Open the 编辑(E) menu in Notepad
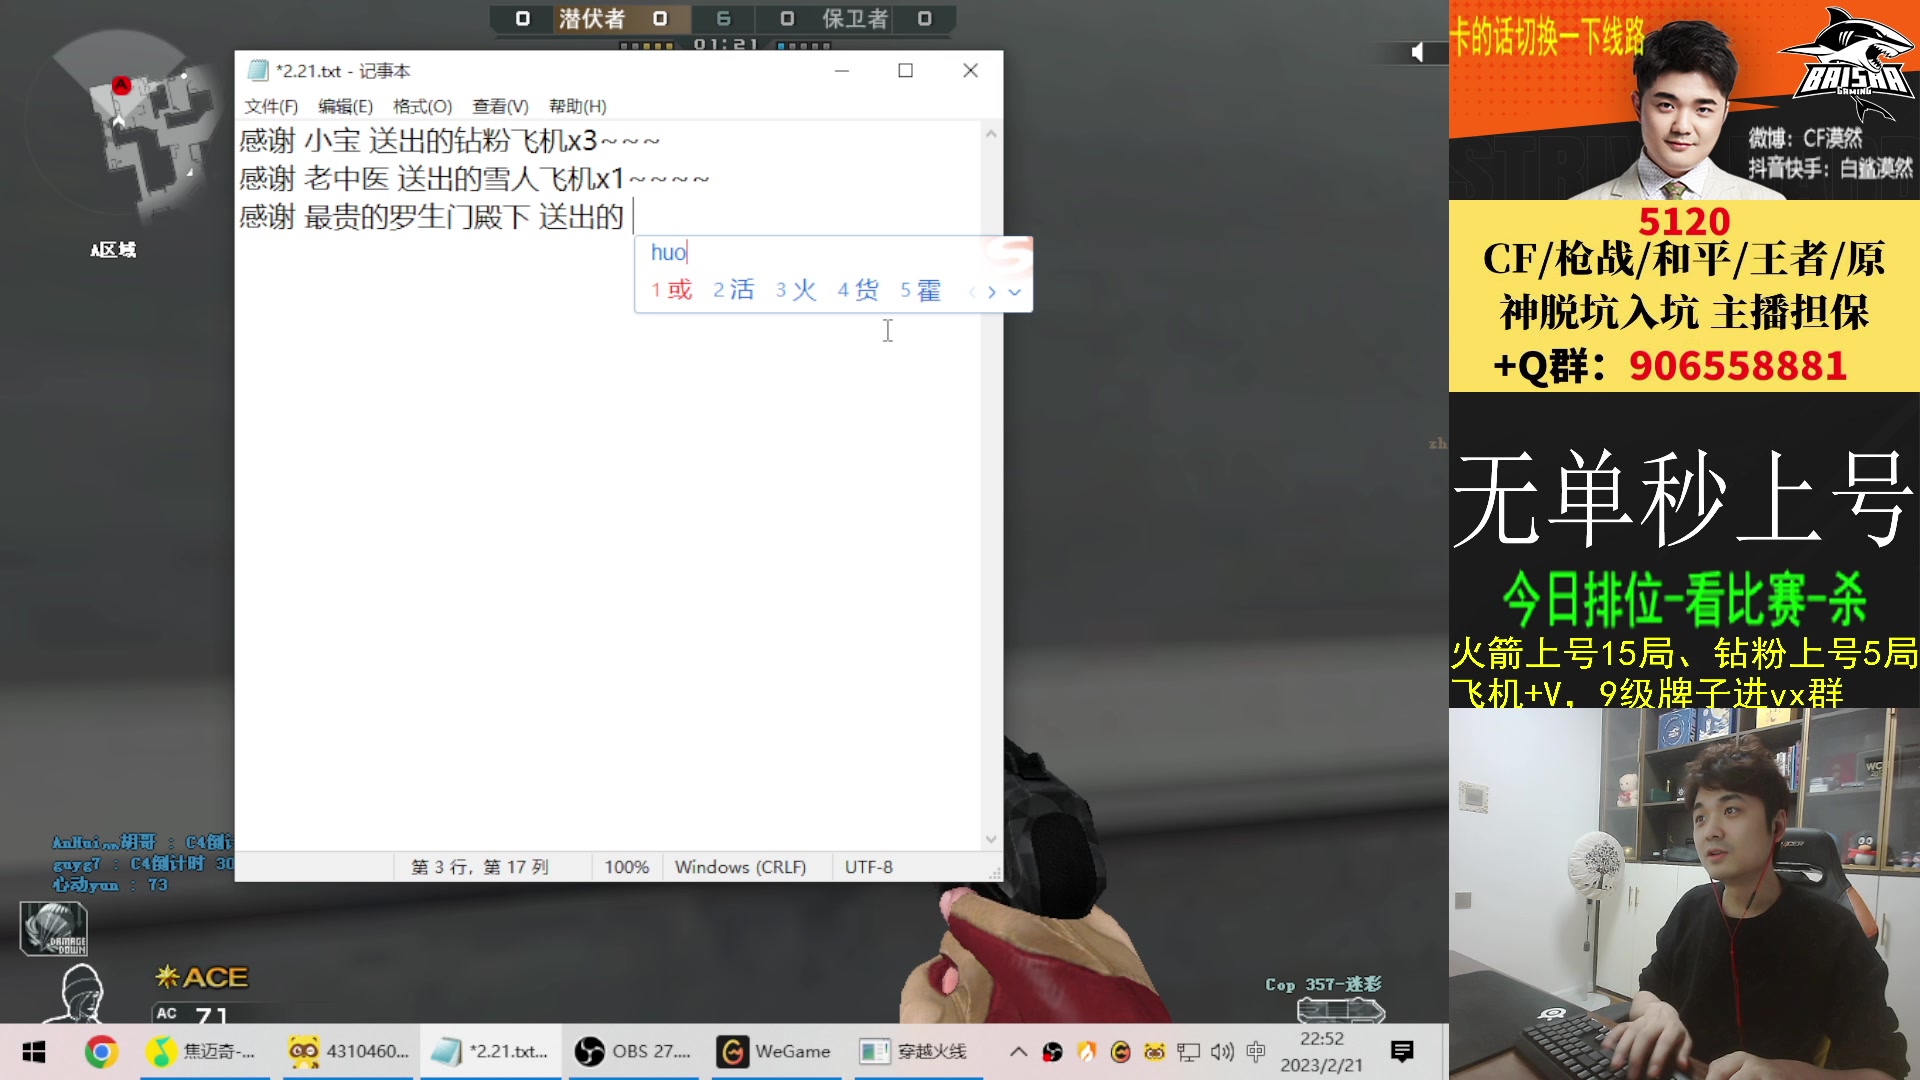This screenshot has height=1080, width=1920. point(345,106)
